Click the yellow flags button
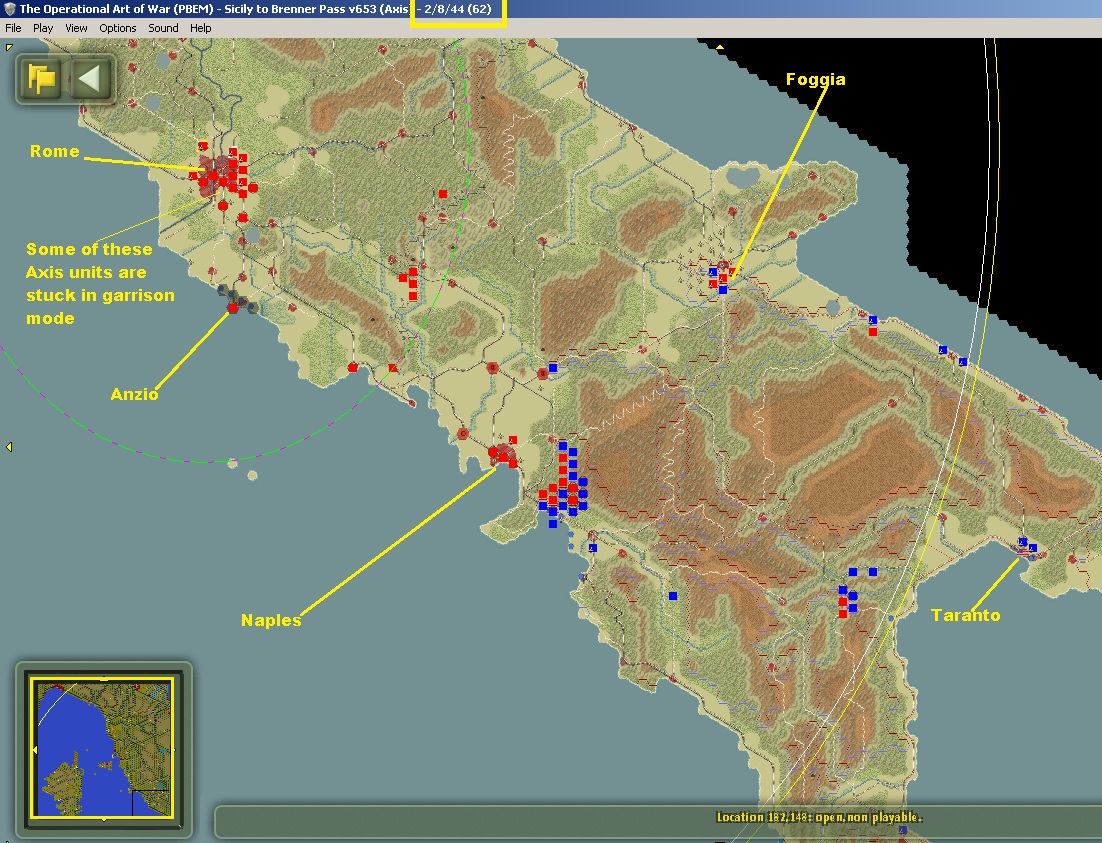This screenshot has height=843, width=1102. 41,78
